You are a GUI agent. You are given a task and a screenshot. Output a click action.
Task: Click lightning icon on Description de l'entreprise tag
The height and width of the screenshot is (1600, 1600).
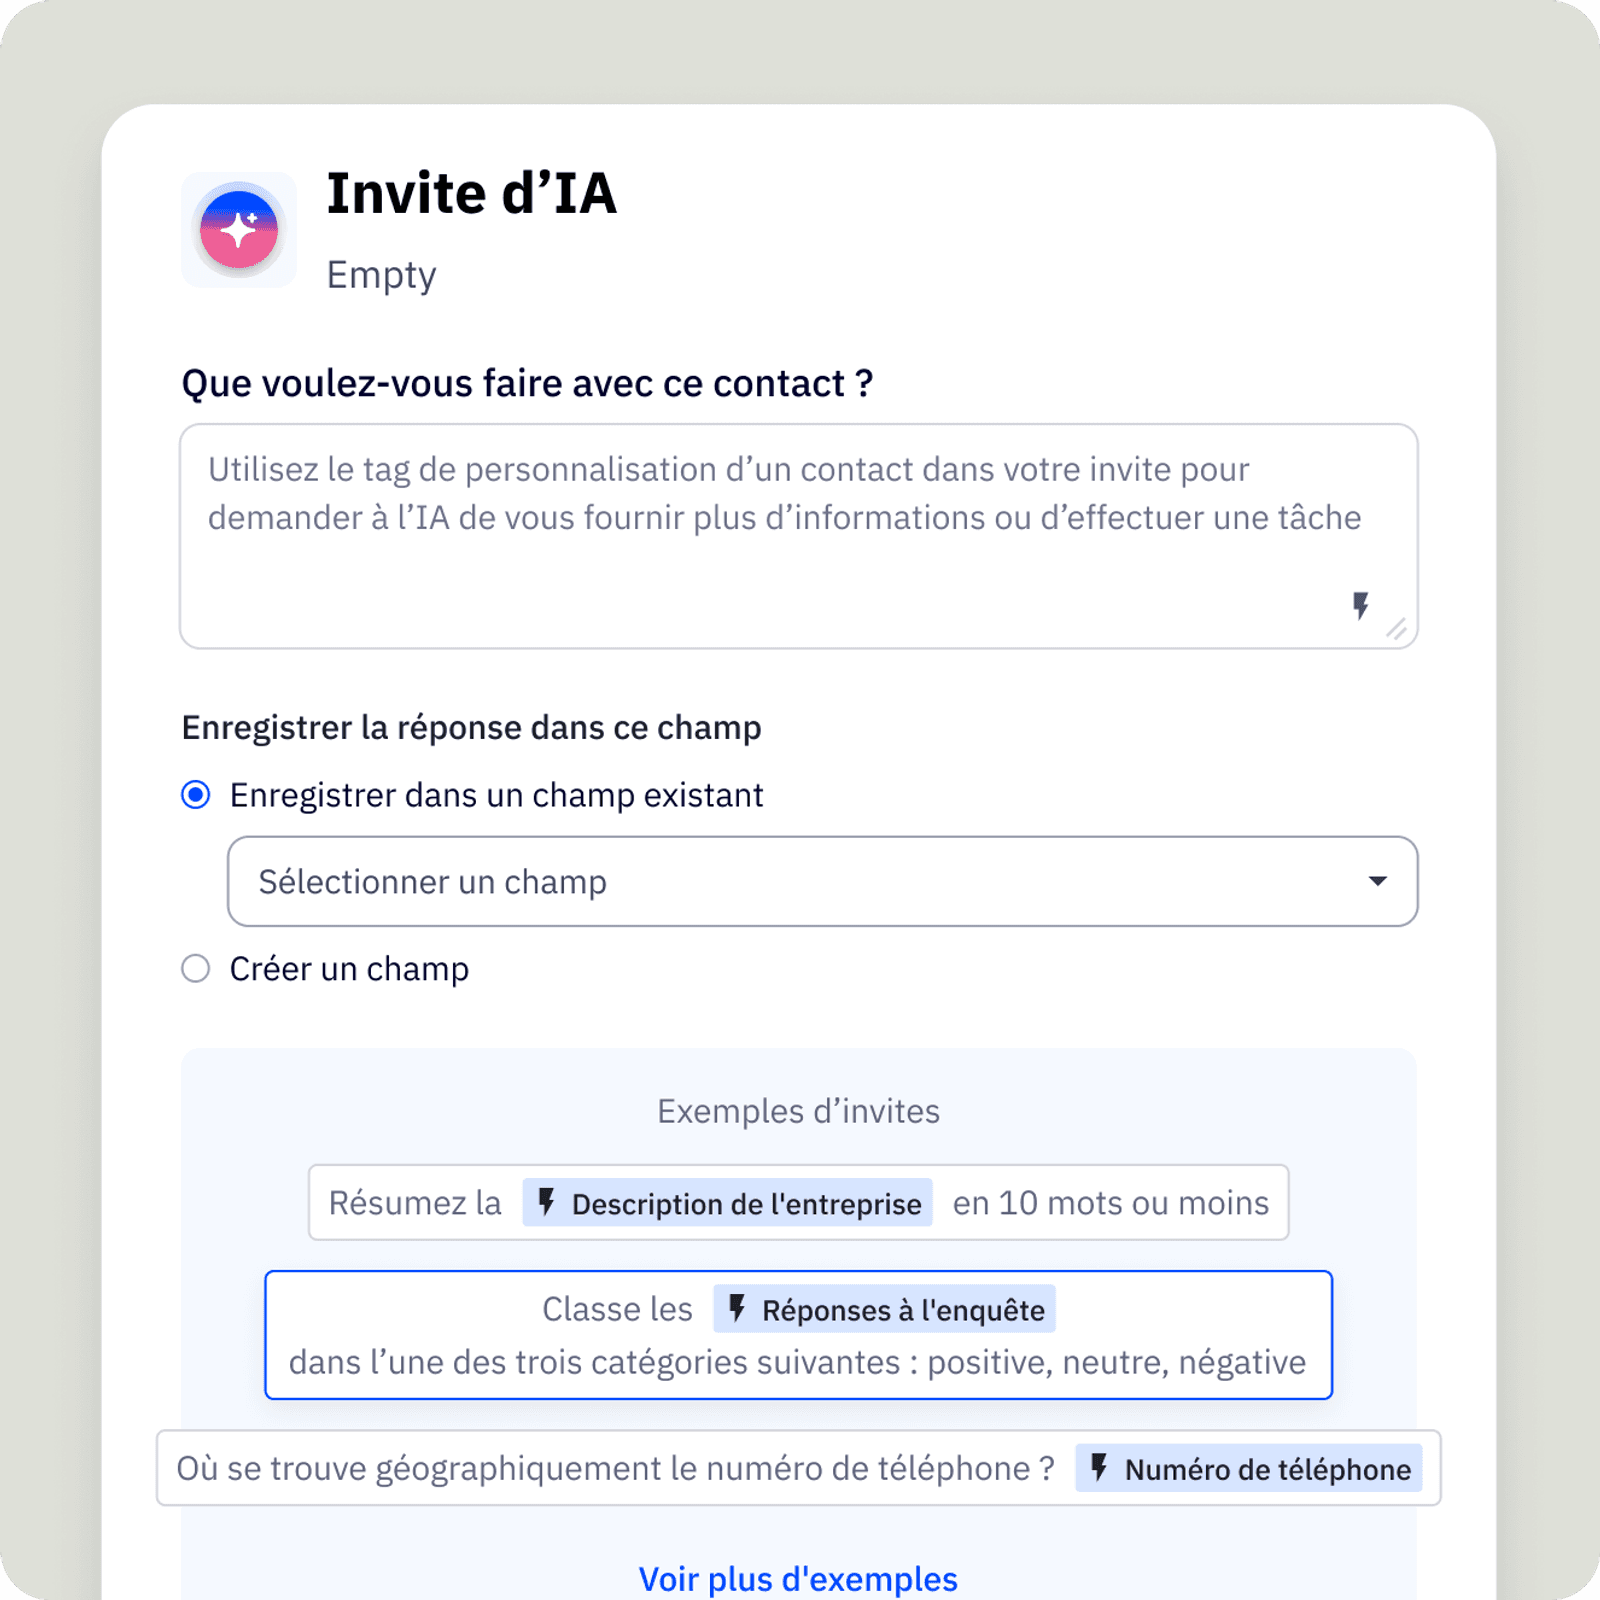click(546, 1202)
